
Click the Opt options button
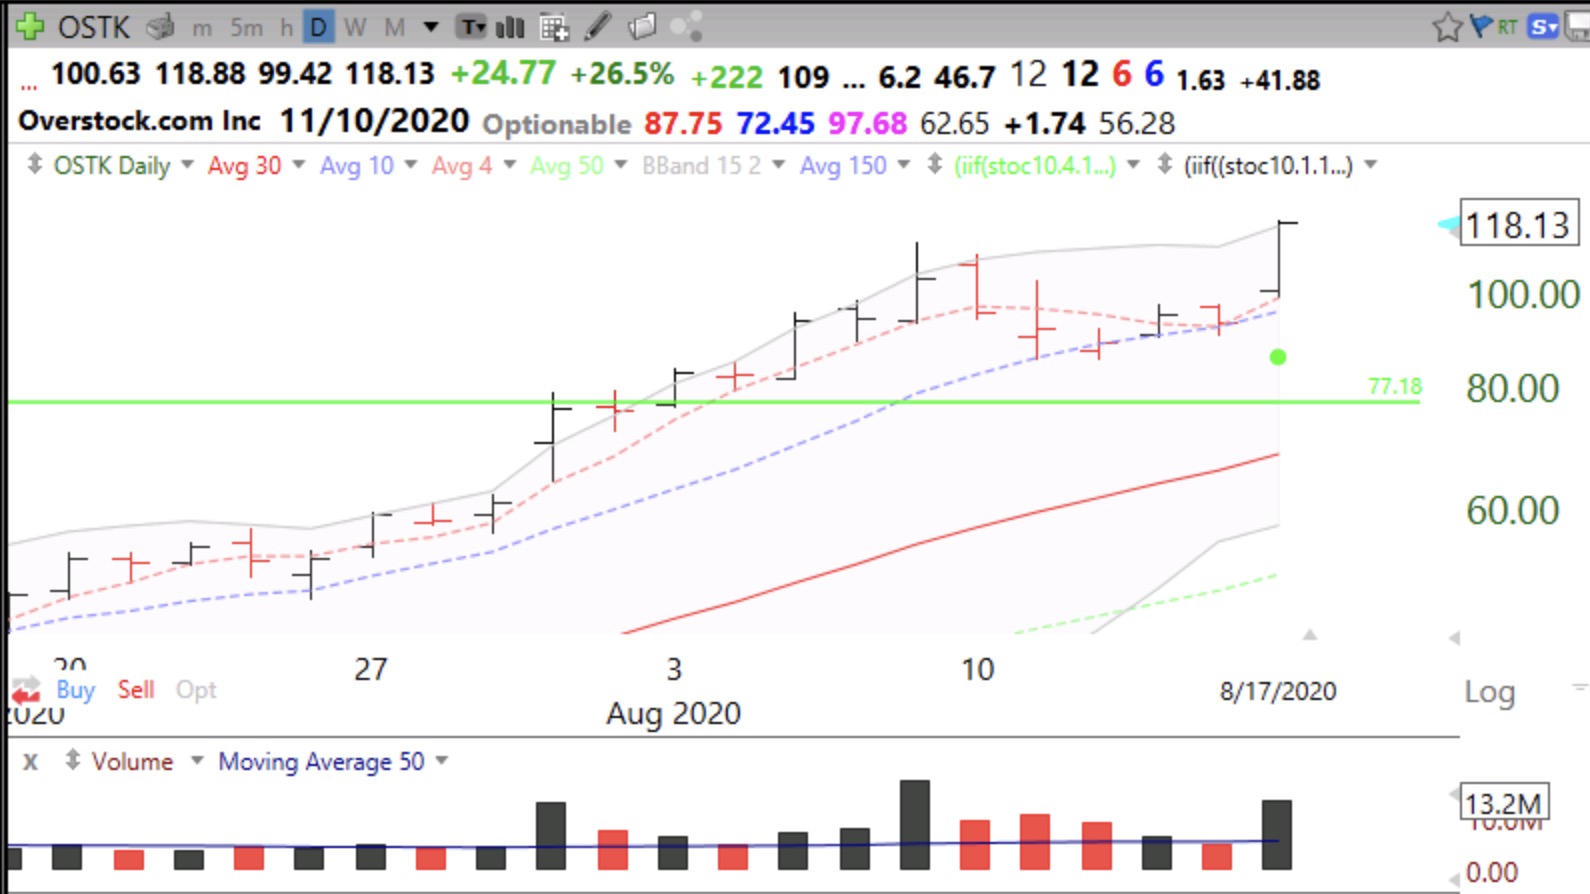point(196,690)
